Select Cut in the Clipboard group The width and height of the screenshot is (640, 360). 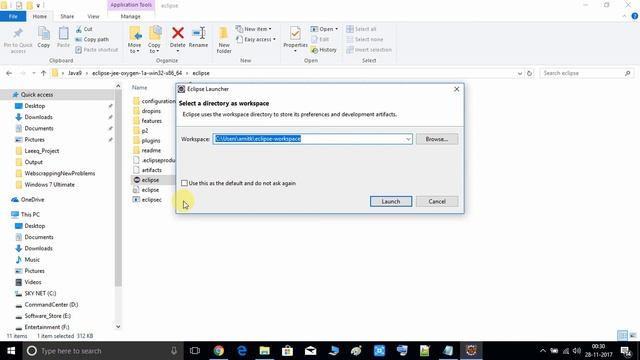tap(84, 29)
